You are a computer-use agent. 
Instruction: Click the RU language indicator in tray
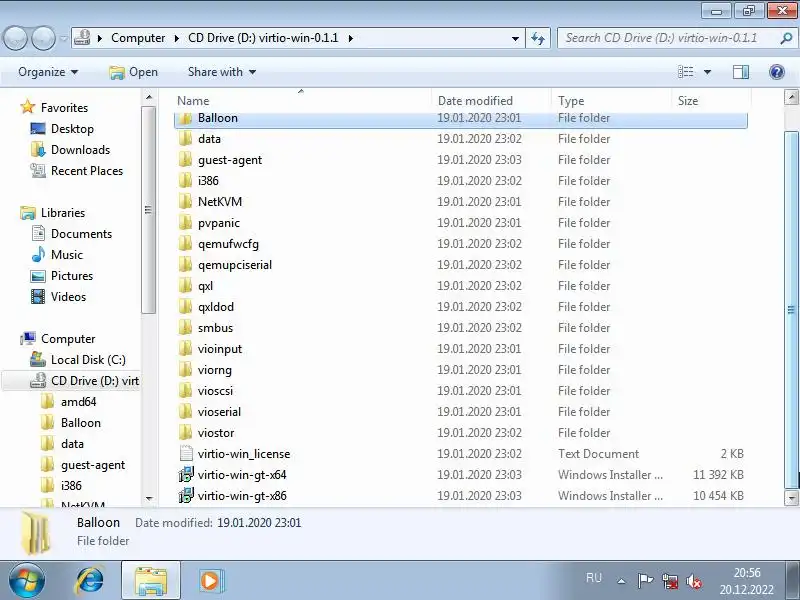pyautogui.click(x=594, y=578)
